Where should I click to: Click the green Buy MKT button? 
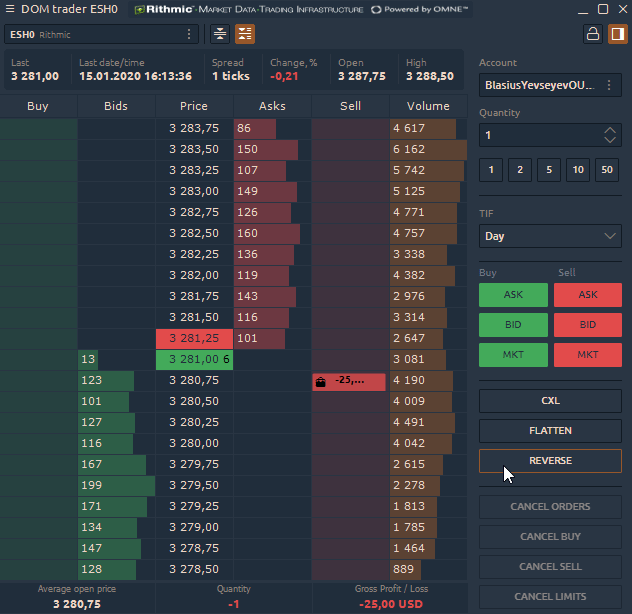click(513, 355)
